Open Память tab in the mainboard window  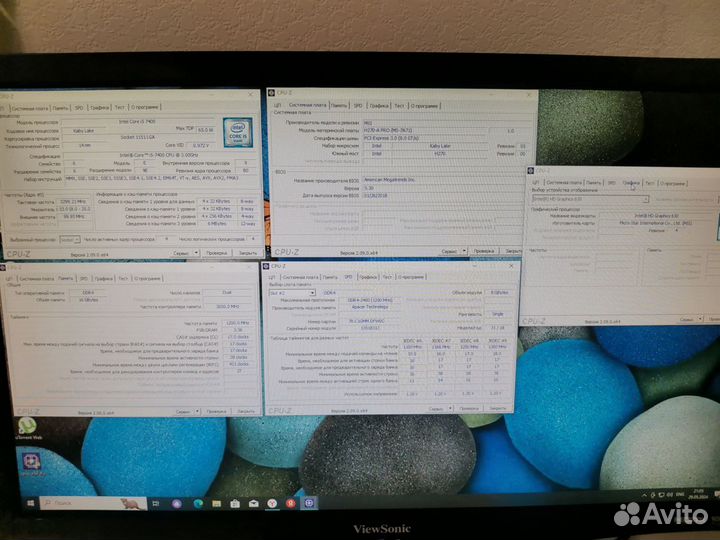339,106
